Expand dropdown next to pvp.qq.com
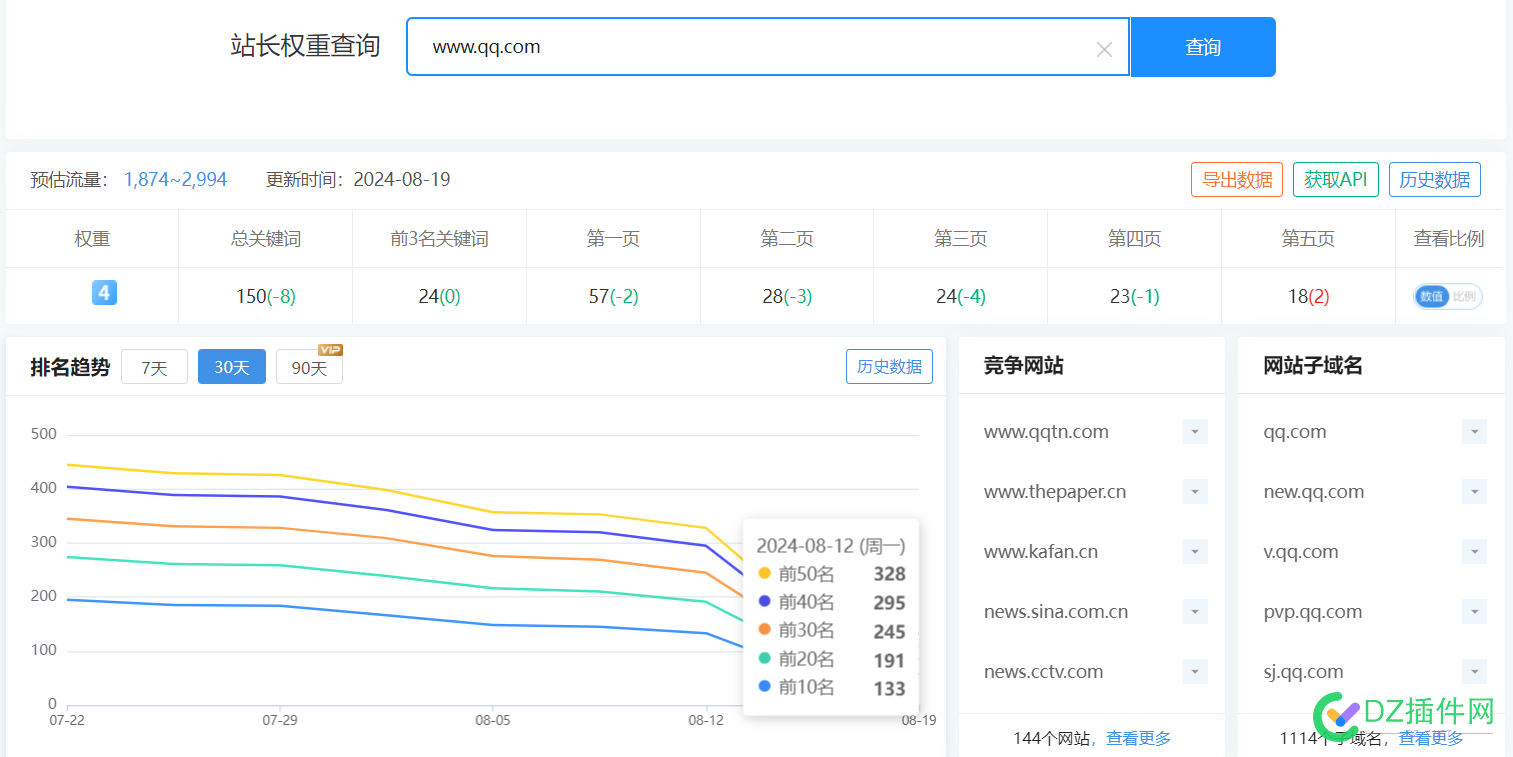 coord(1474,612)
